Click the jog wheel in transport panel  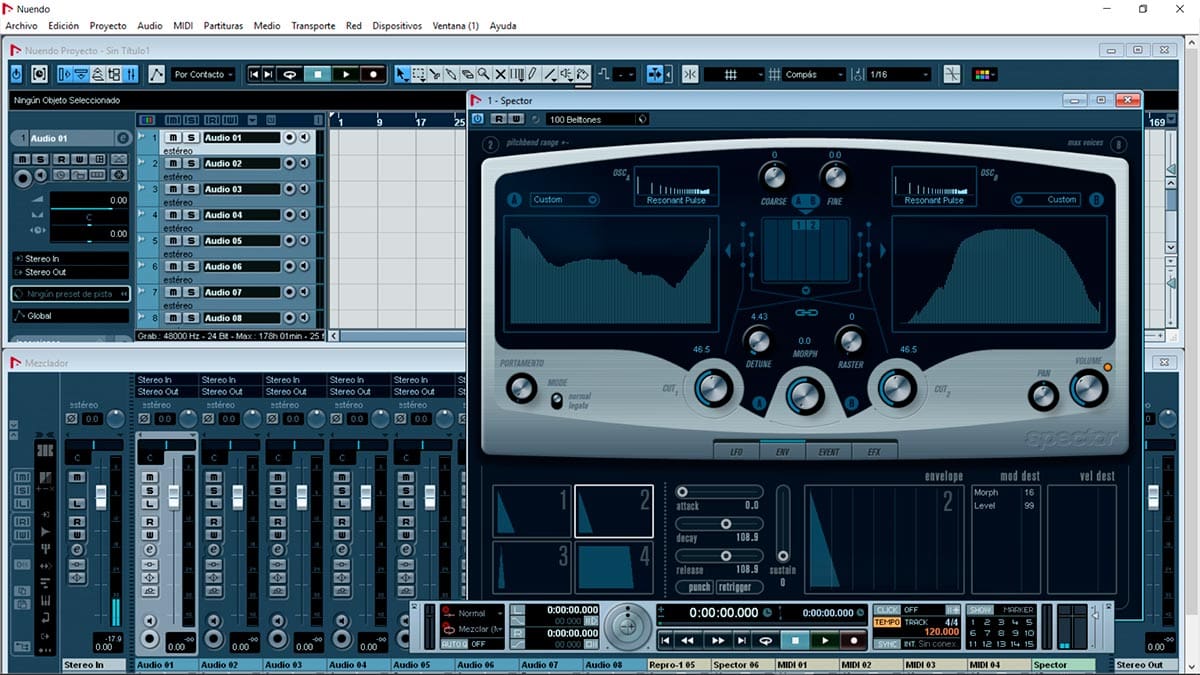(x=627, y=626)
